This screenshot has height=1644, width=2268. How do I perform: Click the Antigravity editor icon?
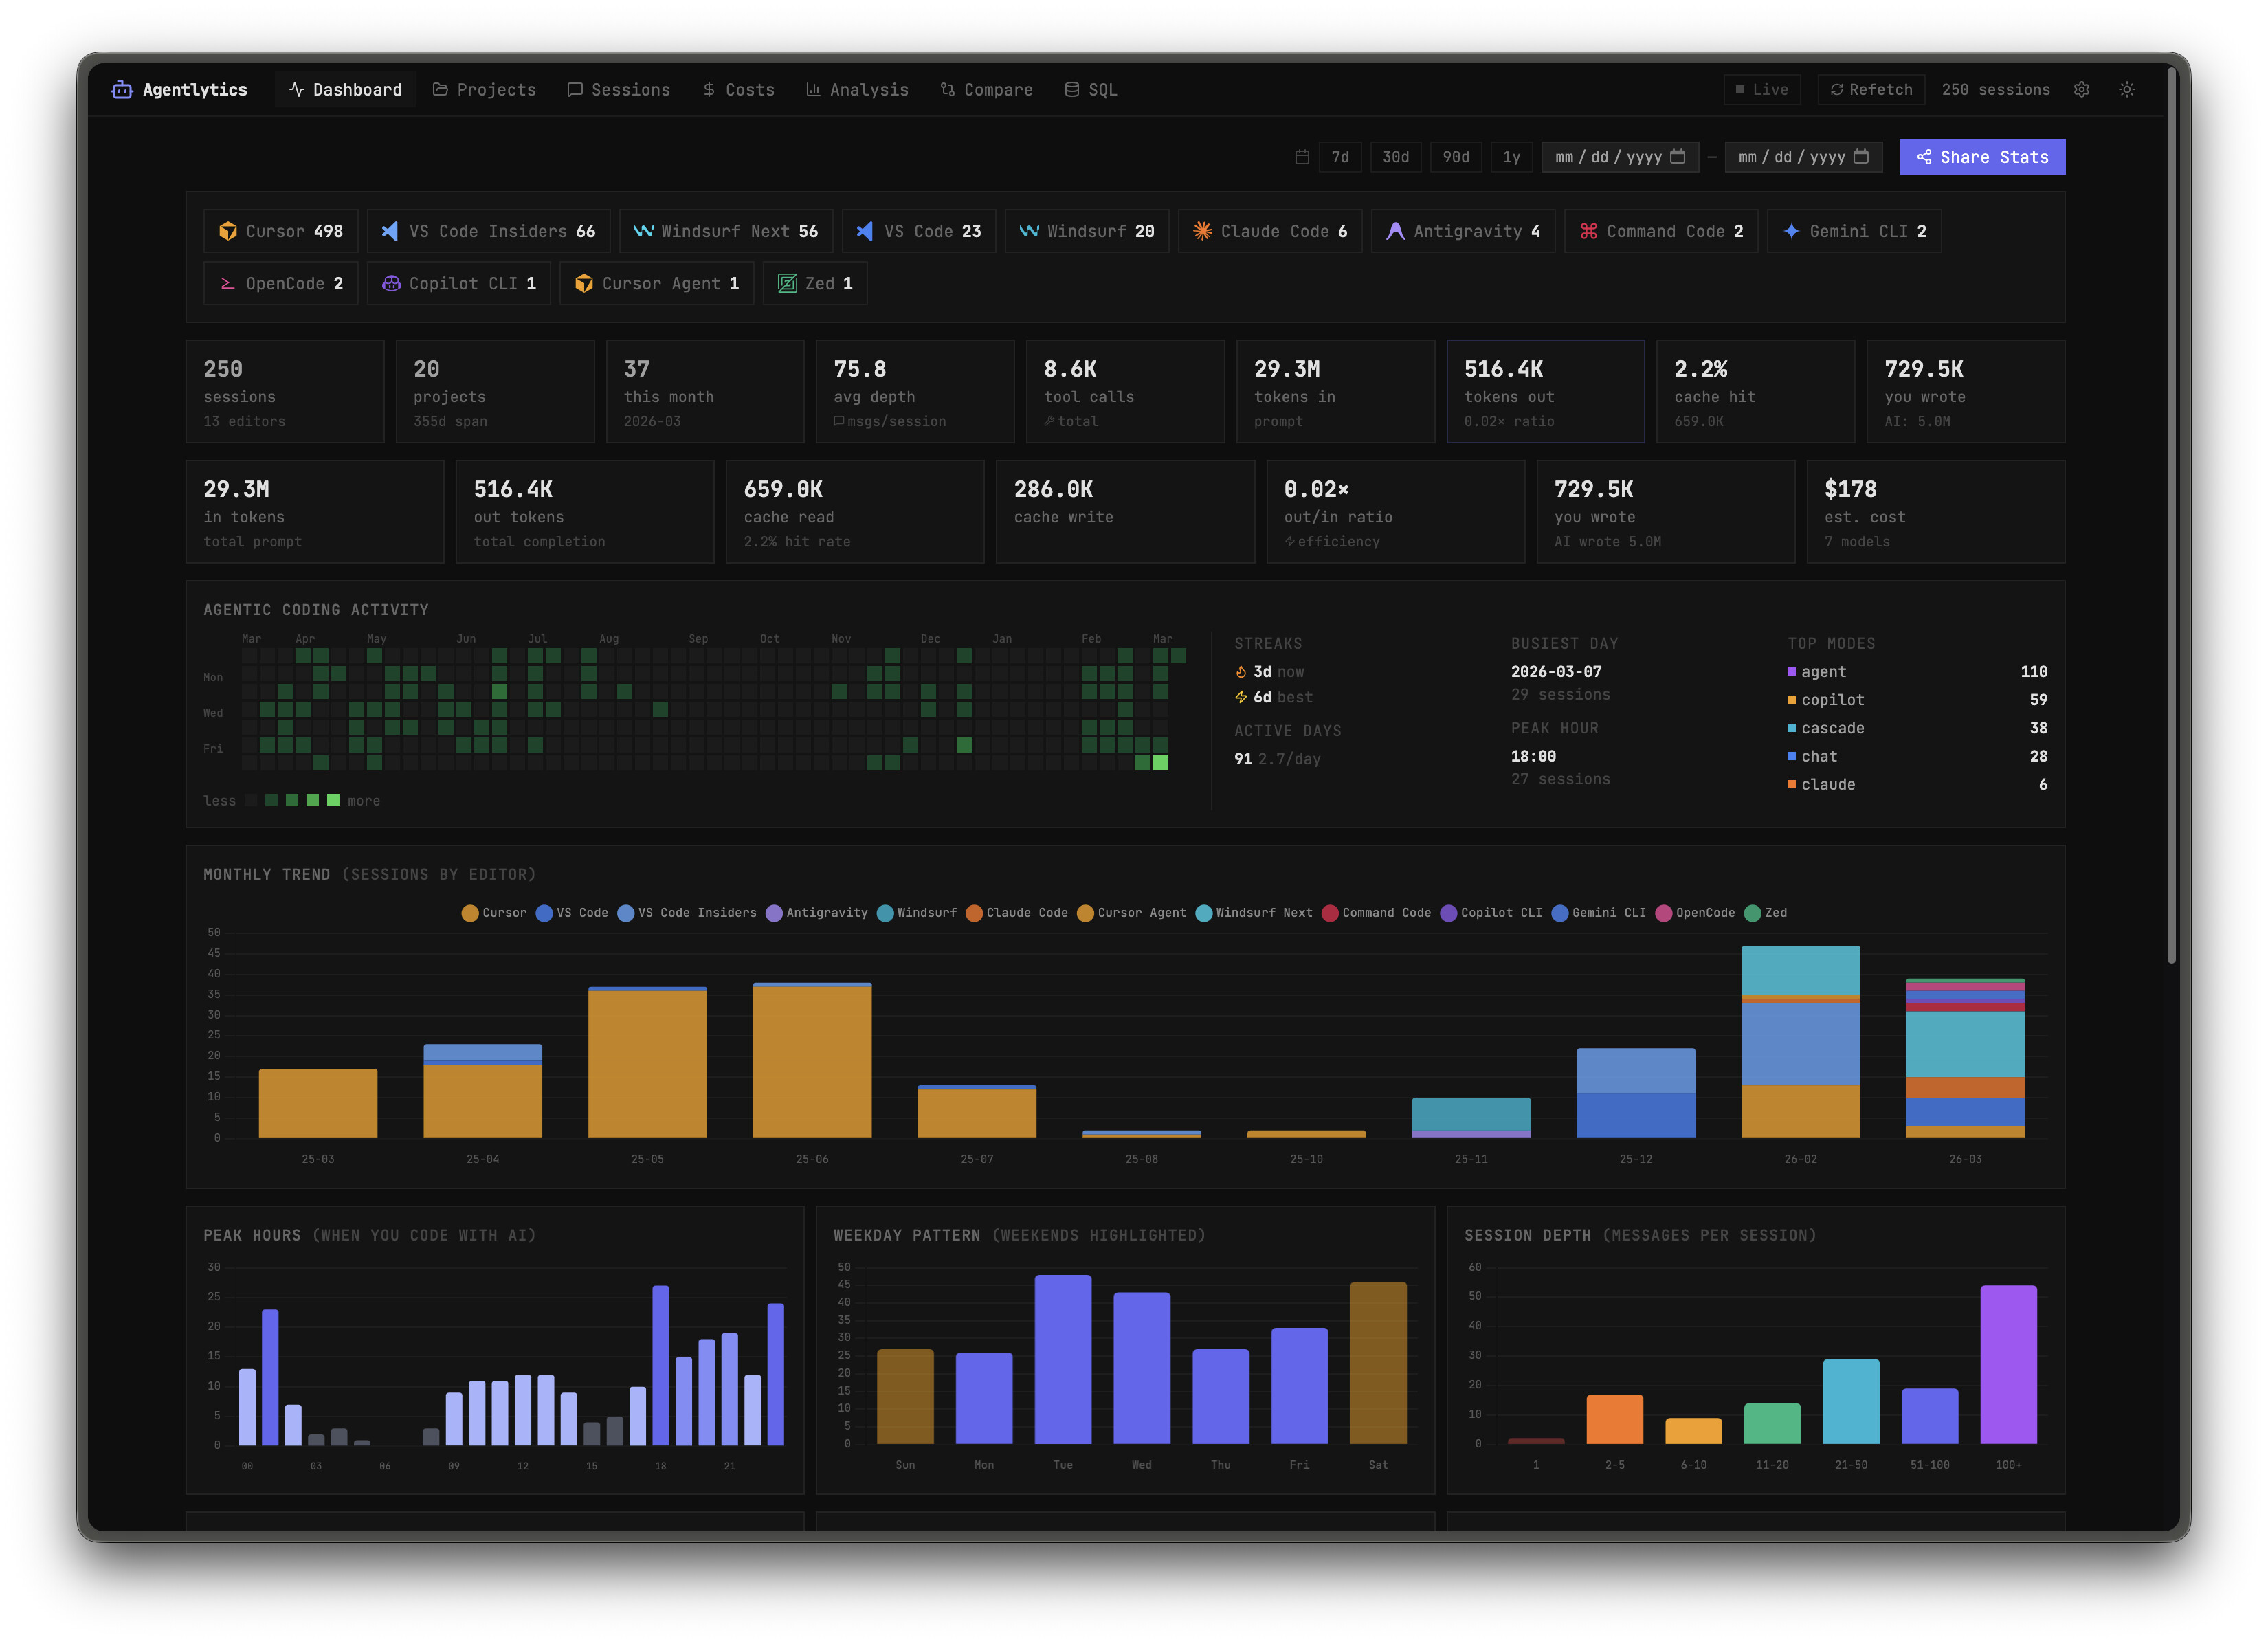tap(1395, 231)
